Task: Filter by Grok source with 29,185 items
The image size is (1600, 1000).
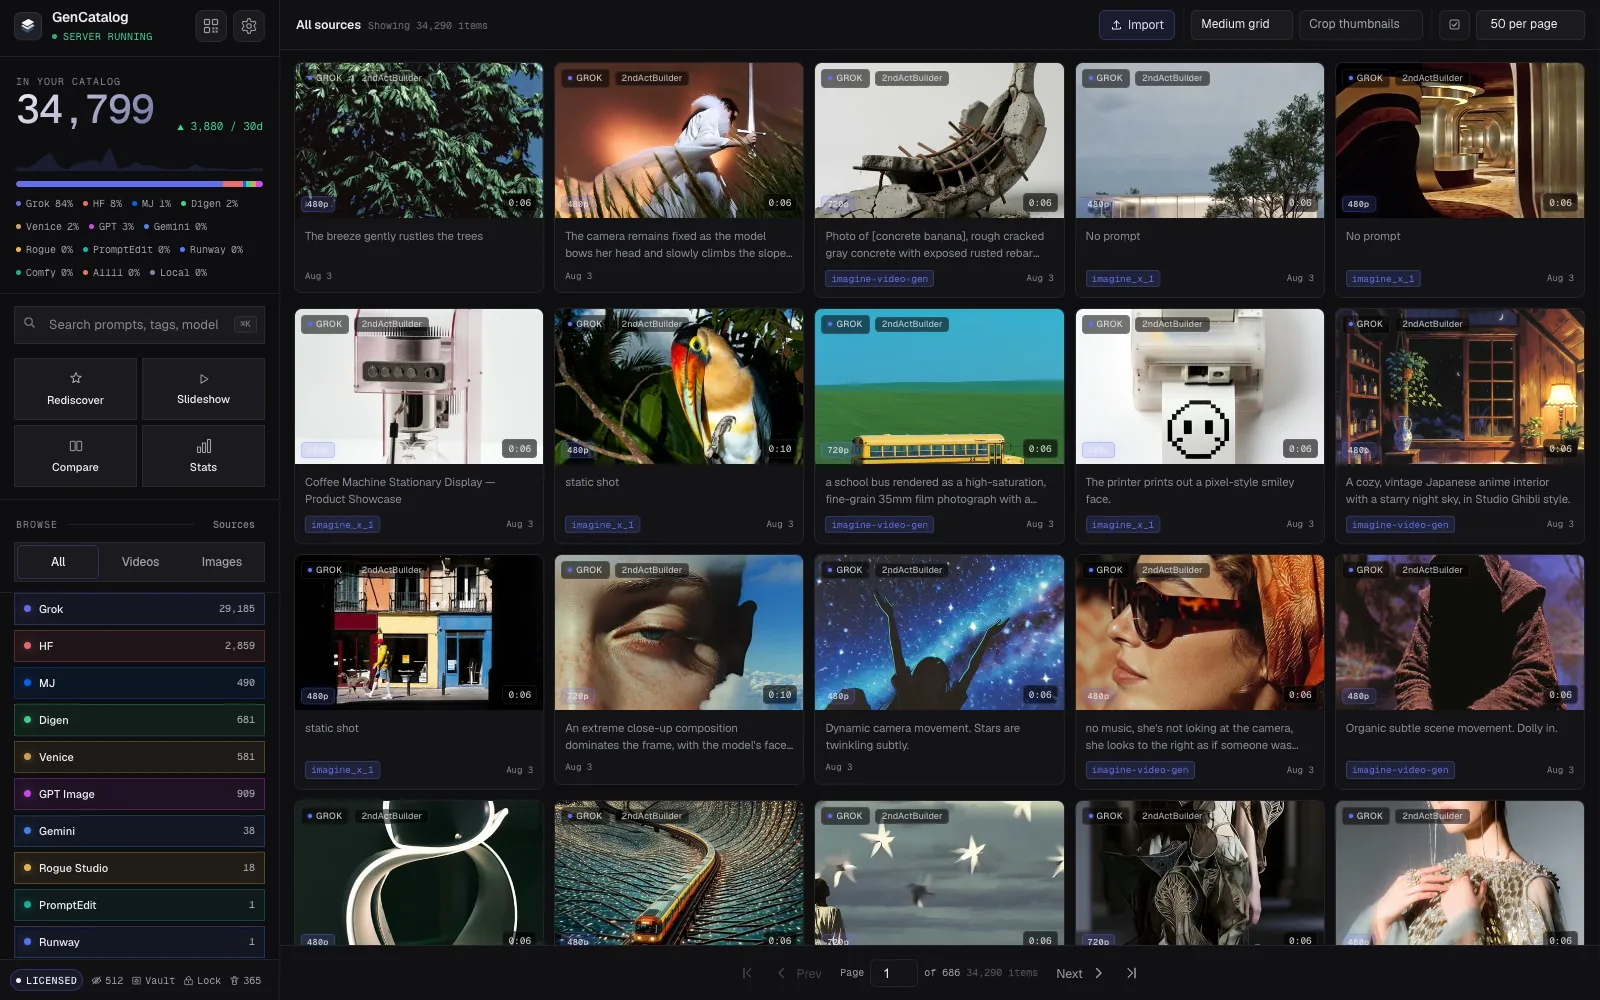Action: [139, 609]
